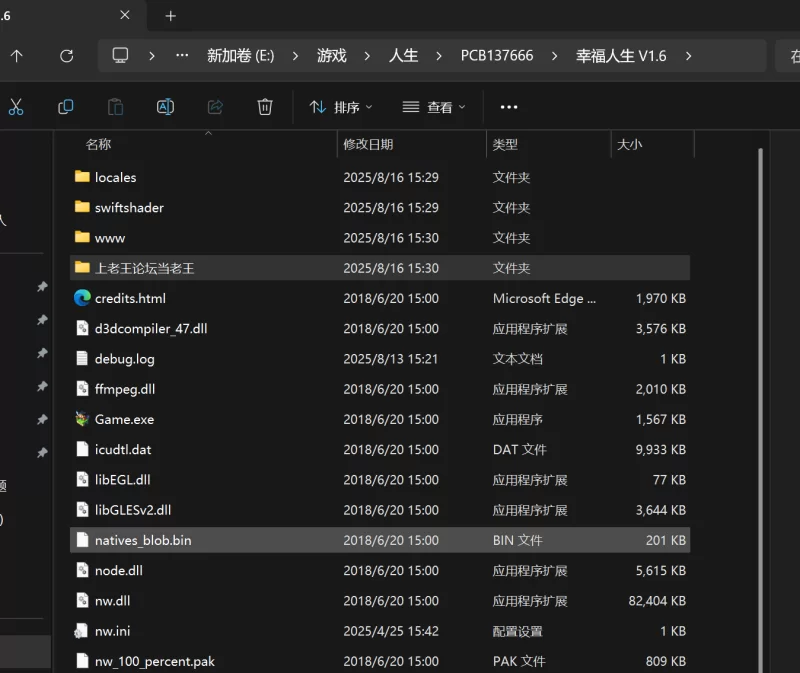Image resolution: width=800 pixels, height=673 pixels.
Task: Click the file name debug.log
Action: (x=125, y=359)
